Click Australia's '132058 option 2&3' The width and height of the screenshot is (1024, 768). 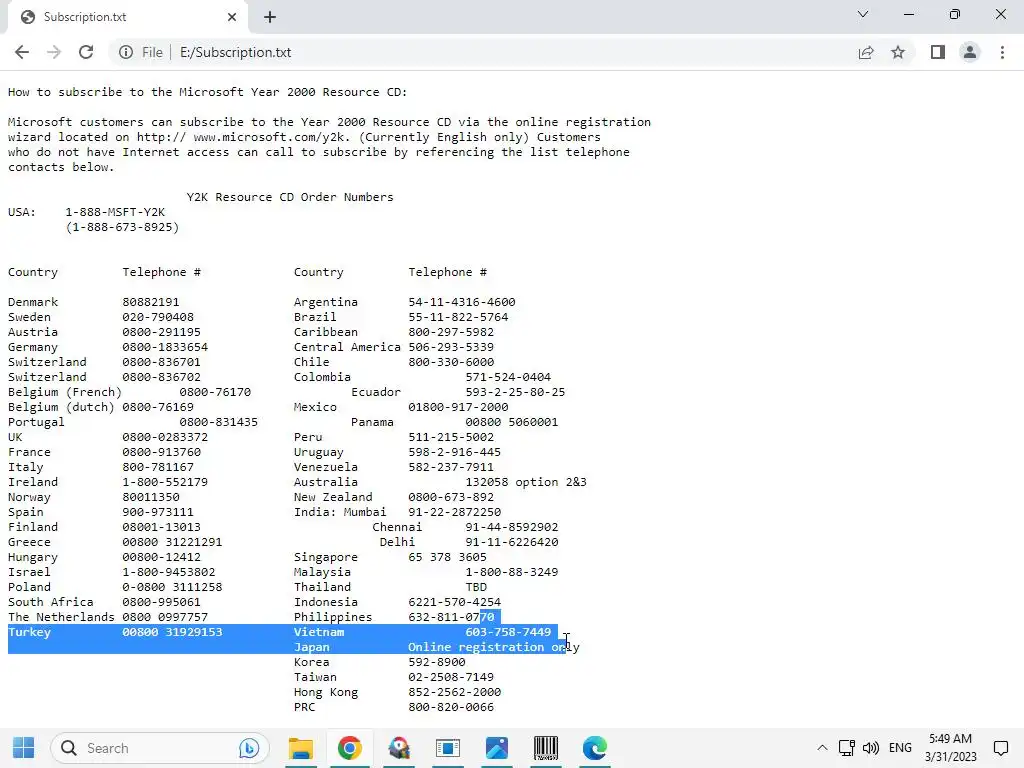pyautogui.click(x=526, y=482)
